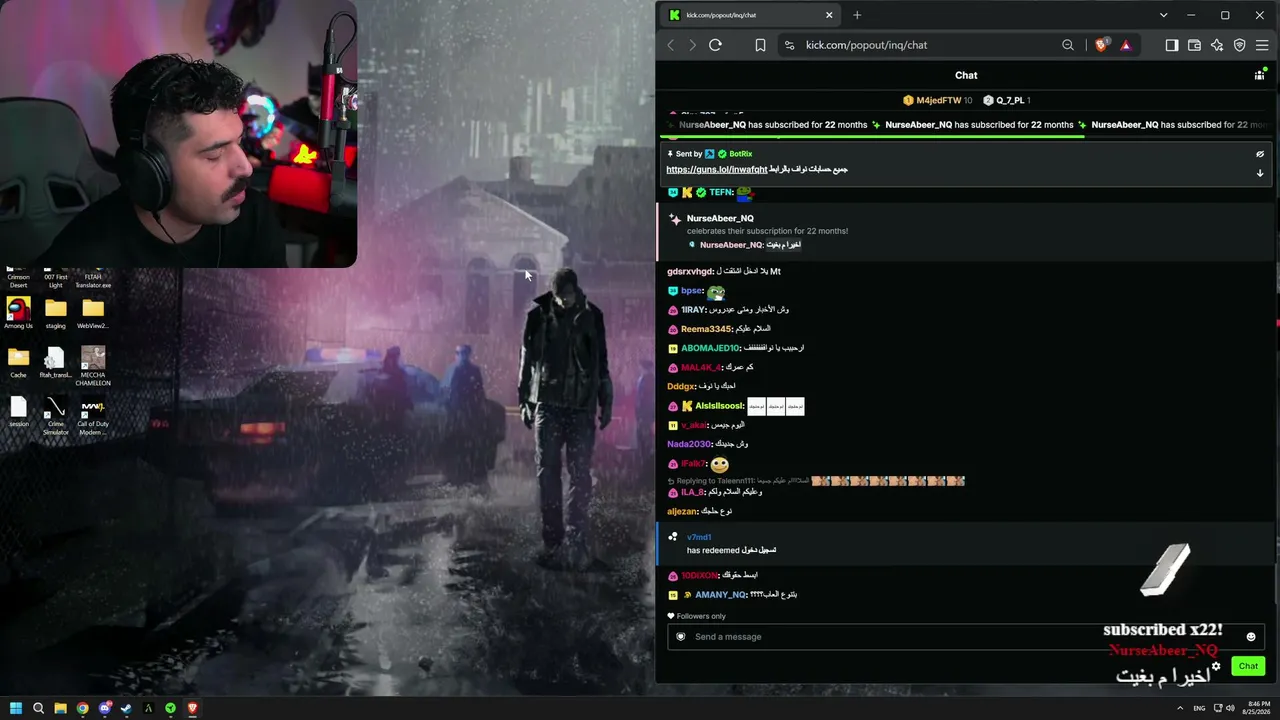Click username 10DiXON in chat
1280x720 pixels.
click(699, 575)
